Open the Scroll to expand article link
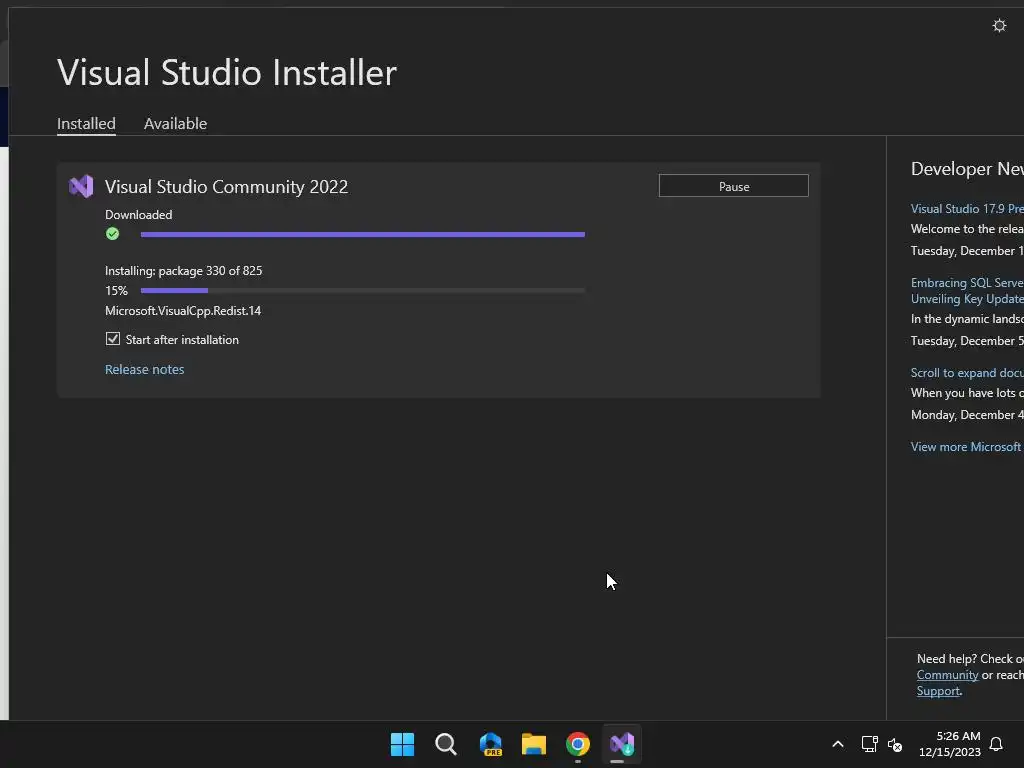The image size is (1024, 768). [967, 373]
